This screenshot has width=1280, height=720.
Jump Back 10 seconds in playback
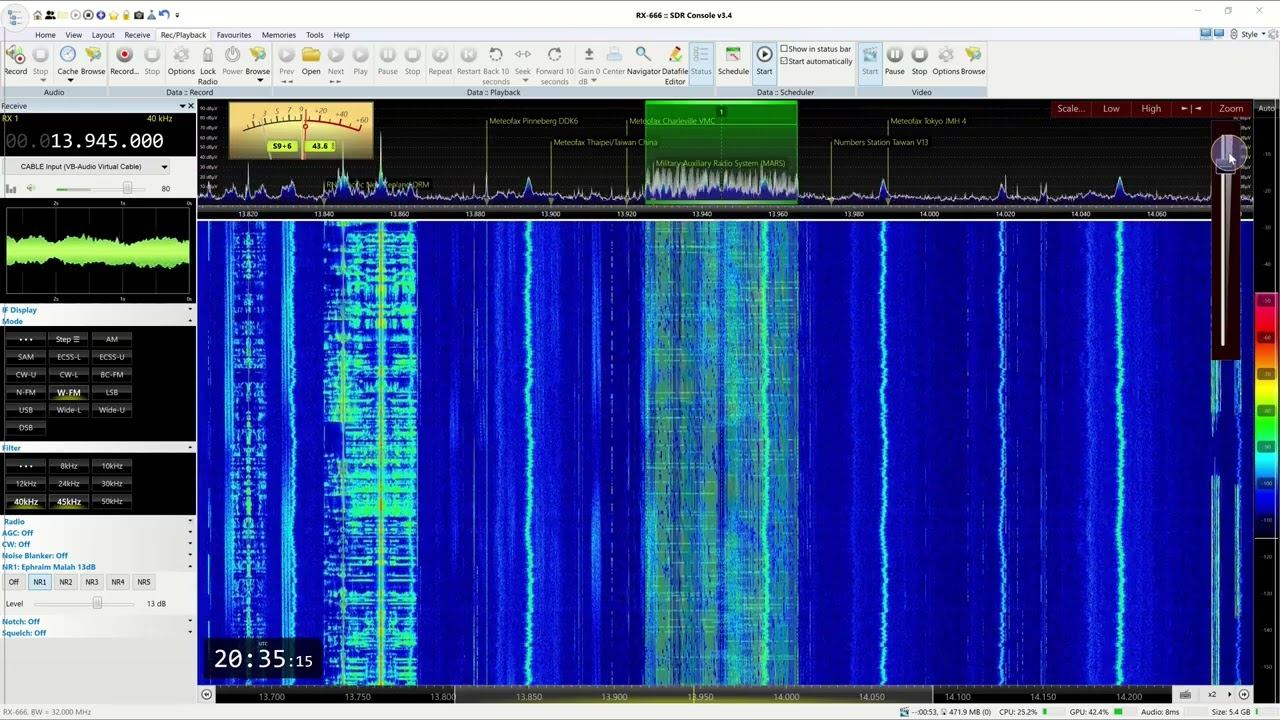pyautogui.click(x=496, y=64)
